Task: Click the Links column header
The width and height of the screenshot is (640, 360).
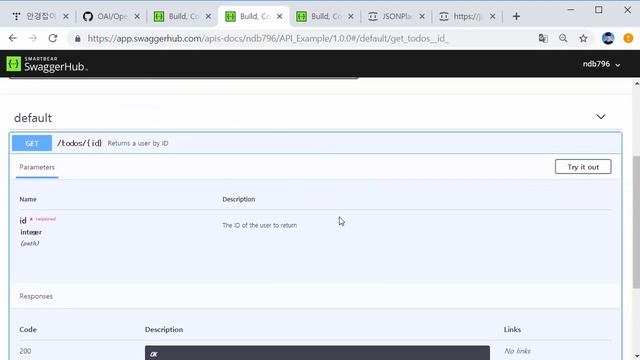Action: [x=512, y=329]
